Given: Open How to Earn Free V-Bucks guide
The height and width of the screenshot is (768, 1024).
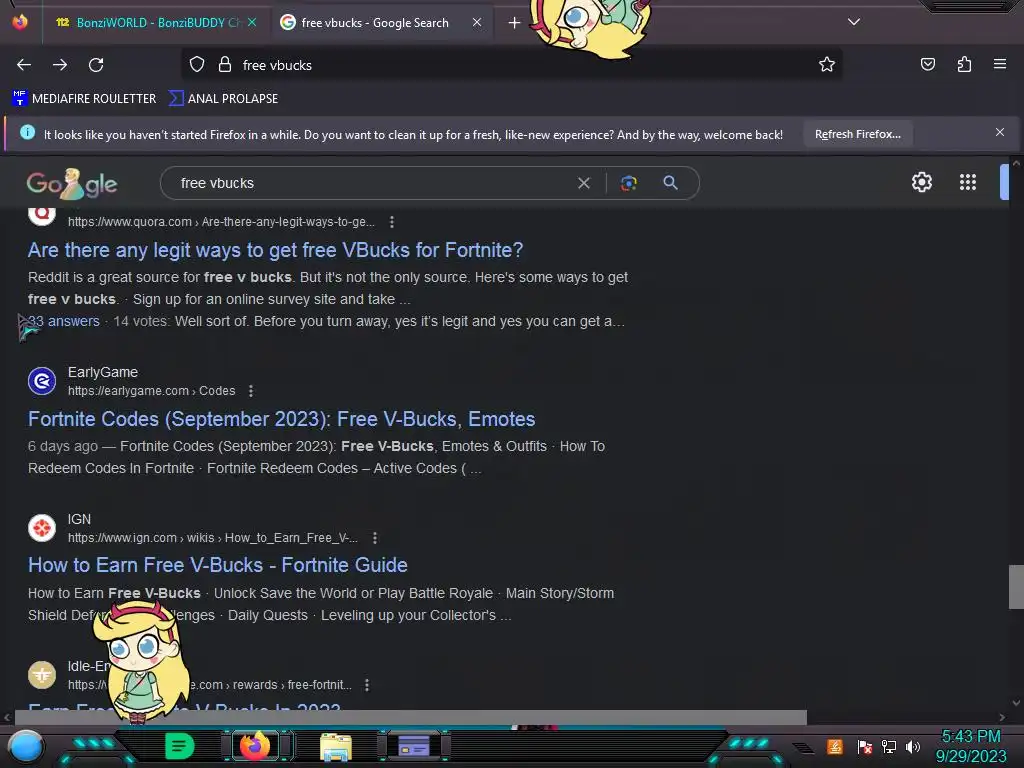Looking at the screenshot, I should coord(217,566).
